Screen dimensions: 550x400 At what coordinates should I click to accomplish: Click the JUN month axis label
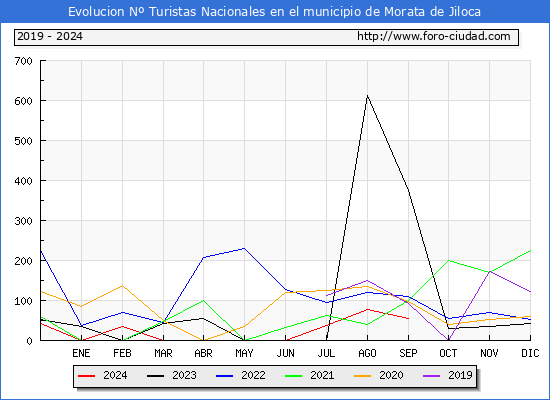tap(286, 353)
